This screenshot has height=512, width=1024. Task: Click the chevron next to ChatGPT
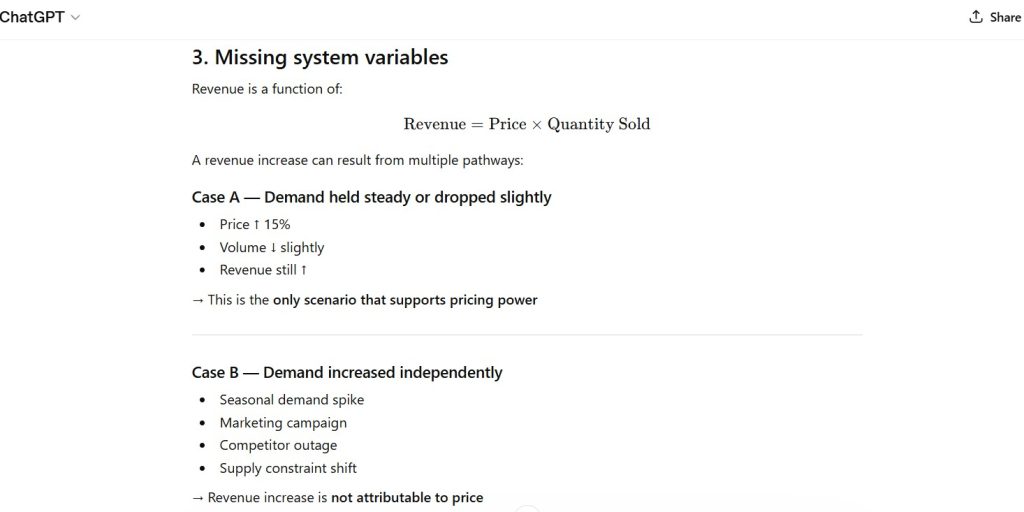(76, 18)
